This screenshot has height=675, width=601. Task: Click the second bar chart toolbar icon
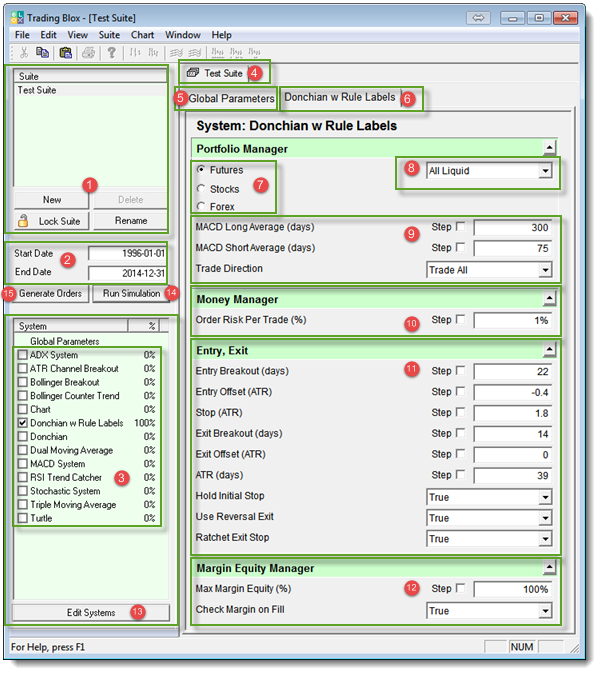point(153,53)
